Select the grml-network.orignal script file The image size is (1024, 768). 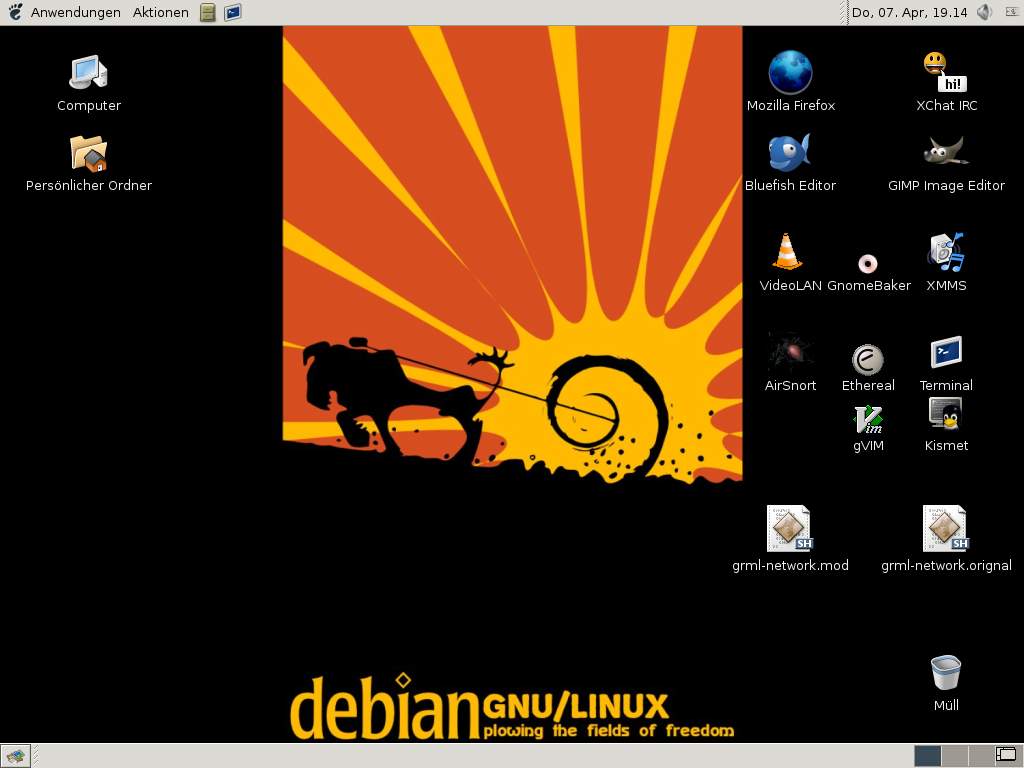[x=946, y=528]
